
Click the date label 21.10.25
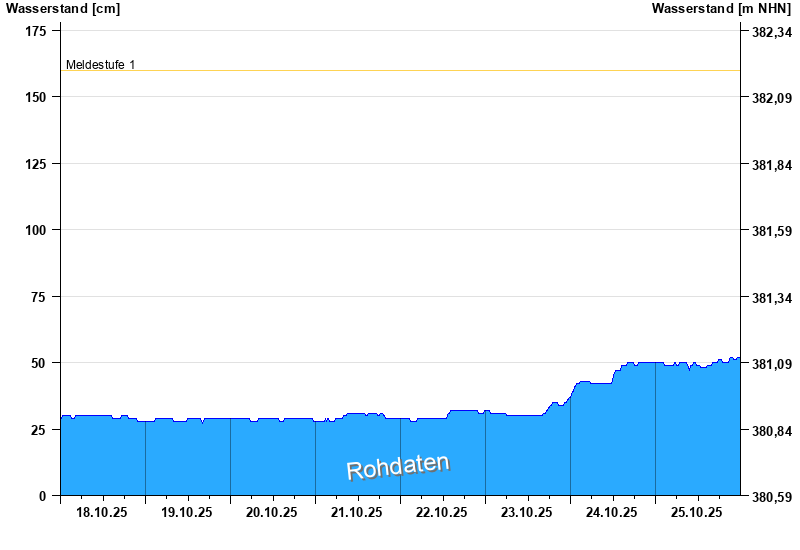point(357,513)
